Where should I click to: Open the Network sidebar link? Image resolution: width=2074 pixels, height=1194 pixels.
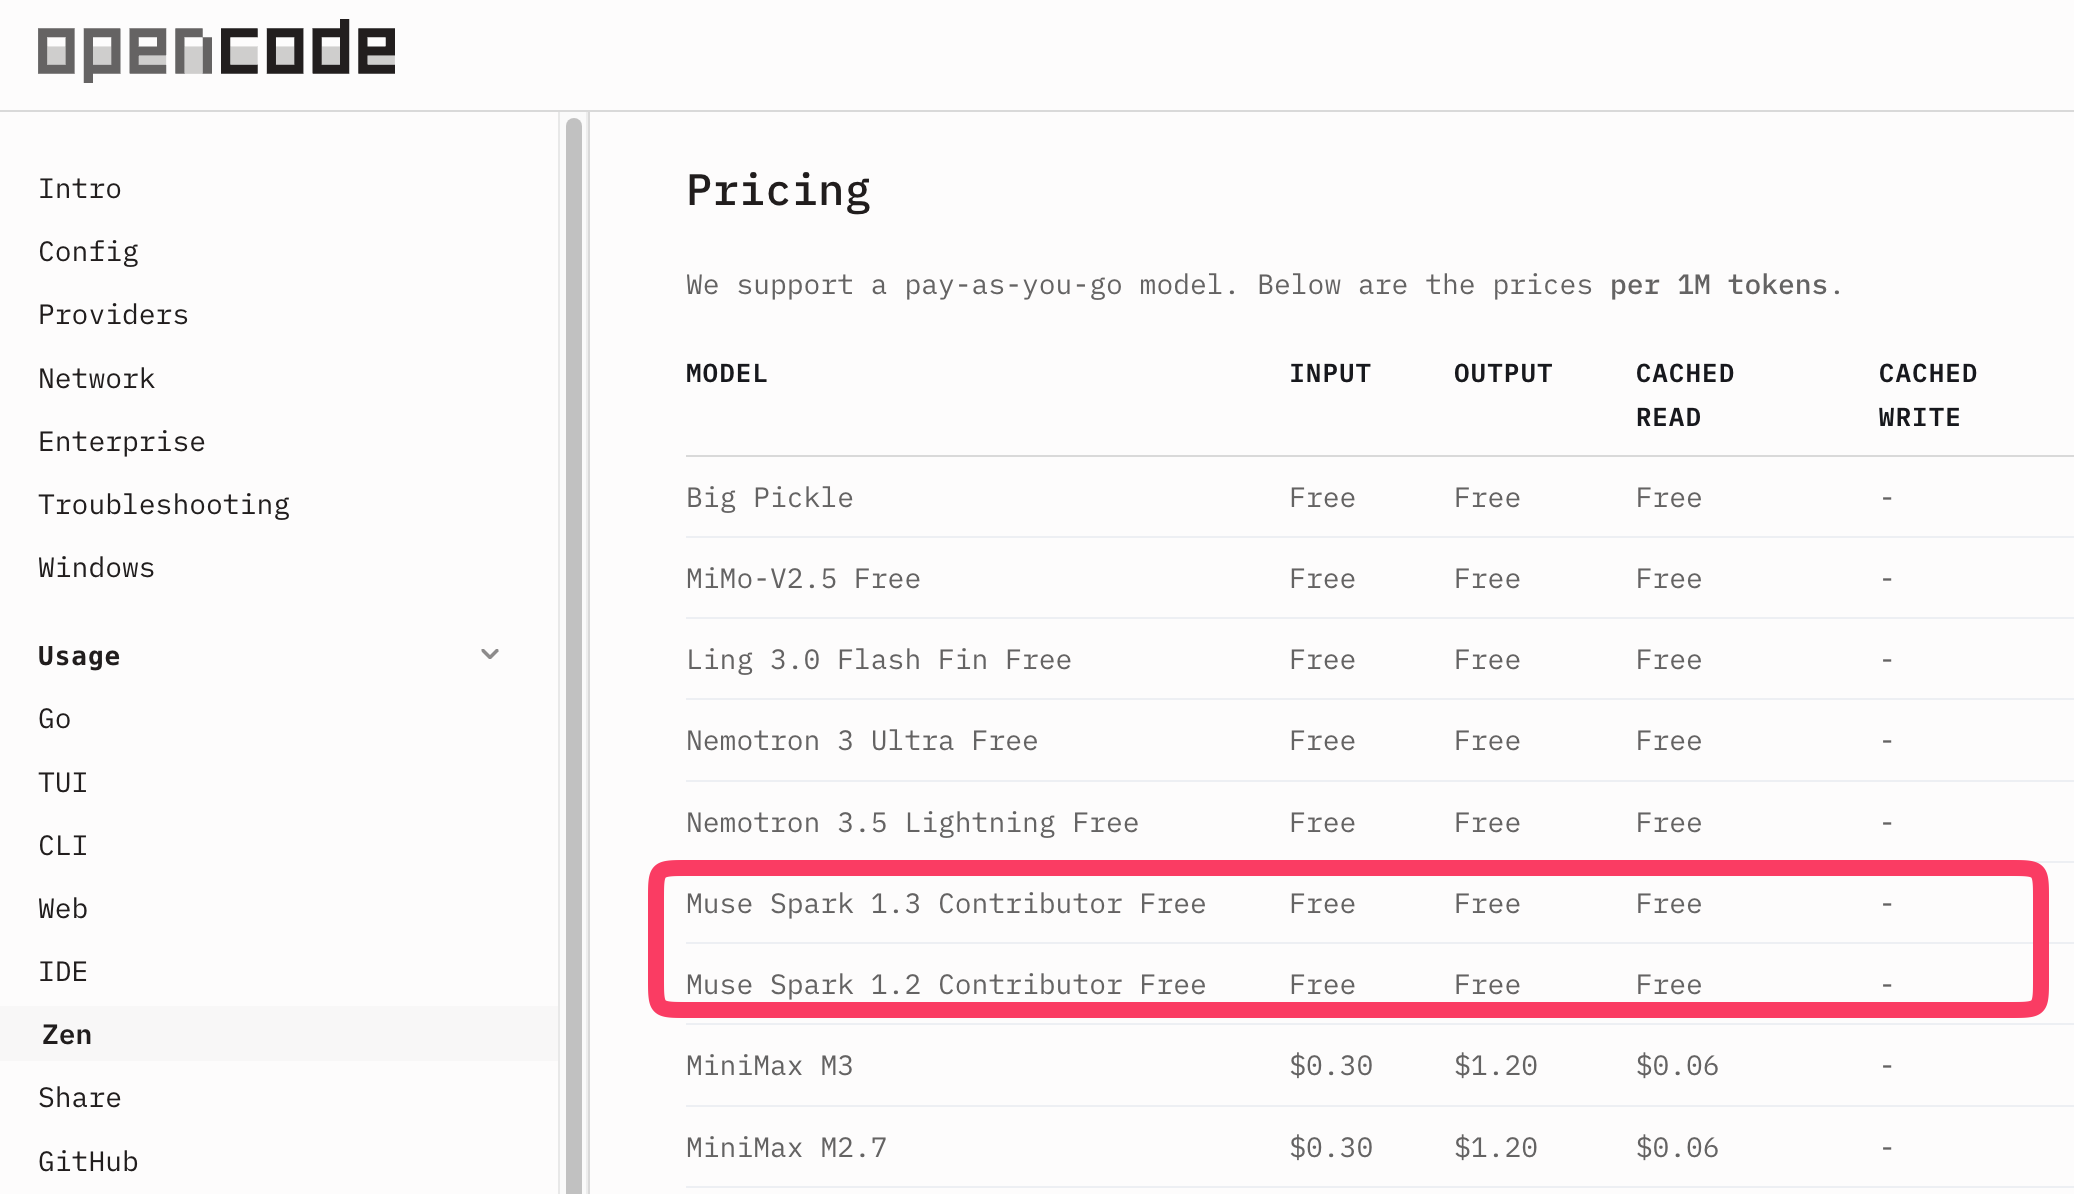97,378
